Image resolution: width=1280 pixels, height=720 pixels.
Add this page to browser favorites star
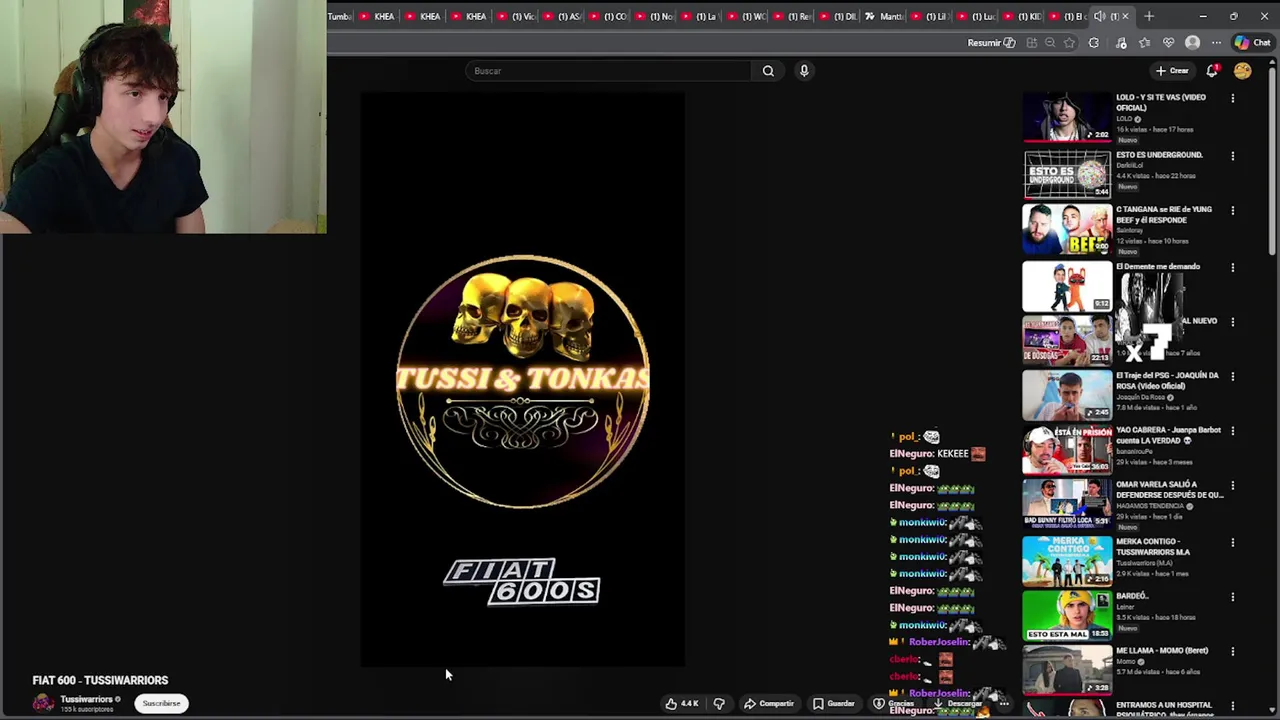point(1069,43)
